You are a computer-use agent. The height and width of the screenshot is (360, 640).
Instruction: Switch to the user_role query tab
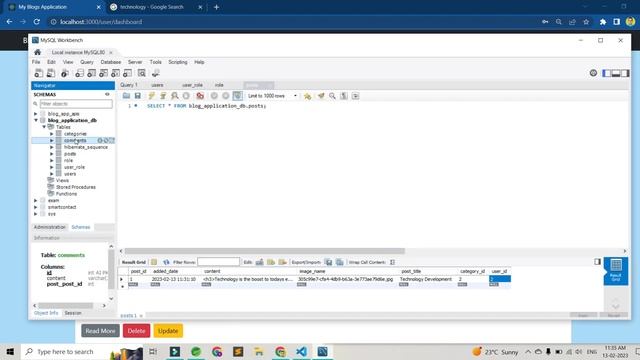192,85
